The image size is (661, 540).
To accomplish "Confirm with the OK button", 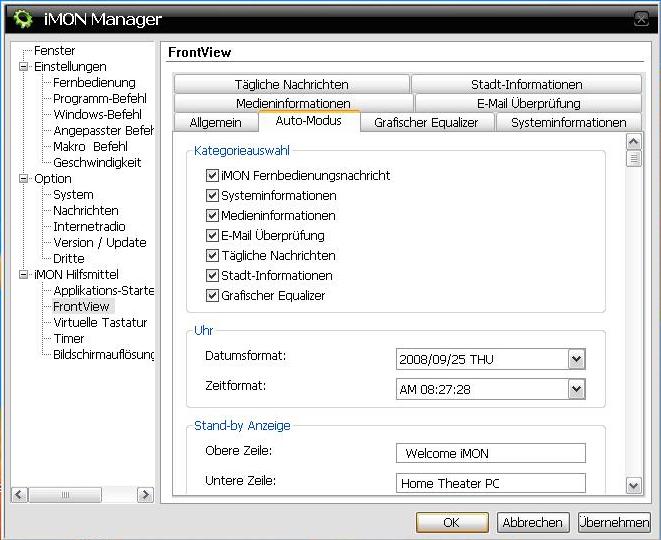I will [x=452, y=522].
